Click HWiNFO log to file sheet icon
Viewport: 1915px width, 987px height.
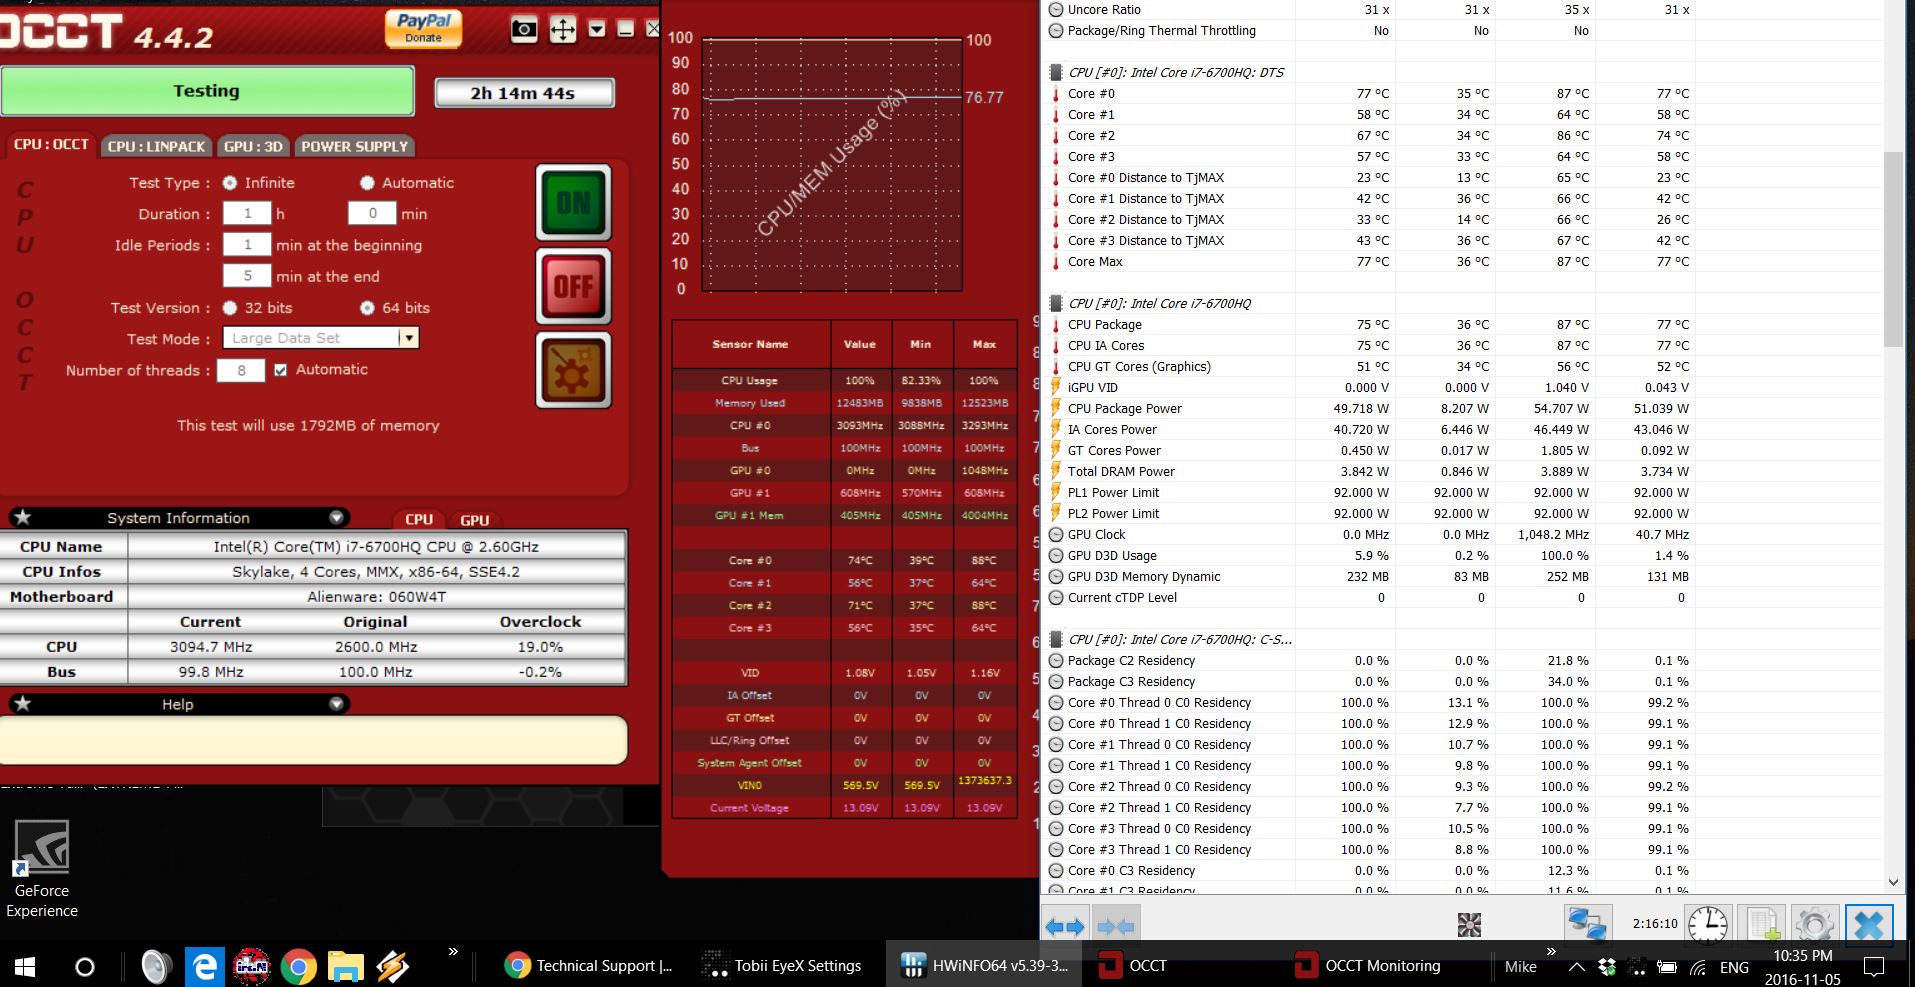tap(1762, 925)
